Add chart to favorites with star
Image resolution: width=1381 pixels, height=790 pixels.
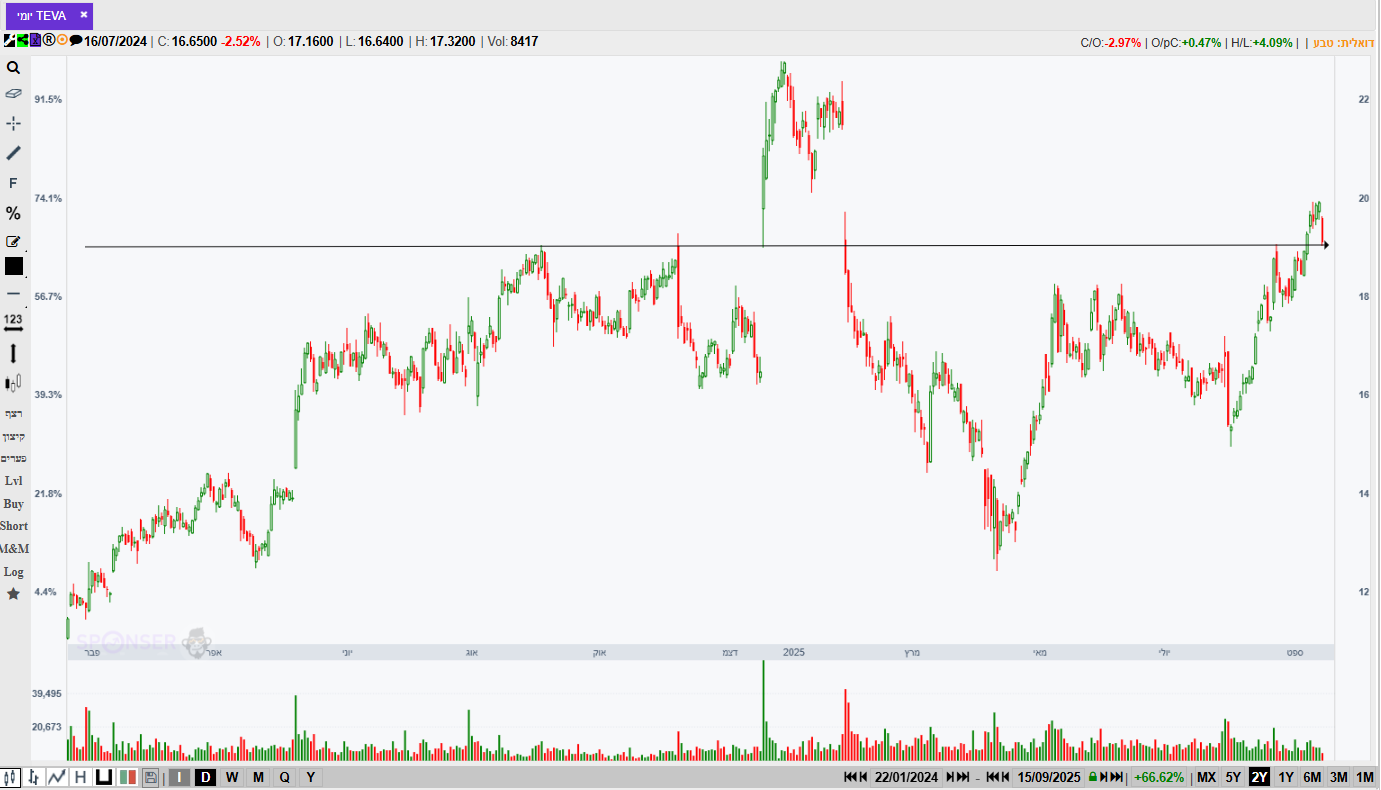click(14, 594)
